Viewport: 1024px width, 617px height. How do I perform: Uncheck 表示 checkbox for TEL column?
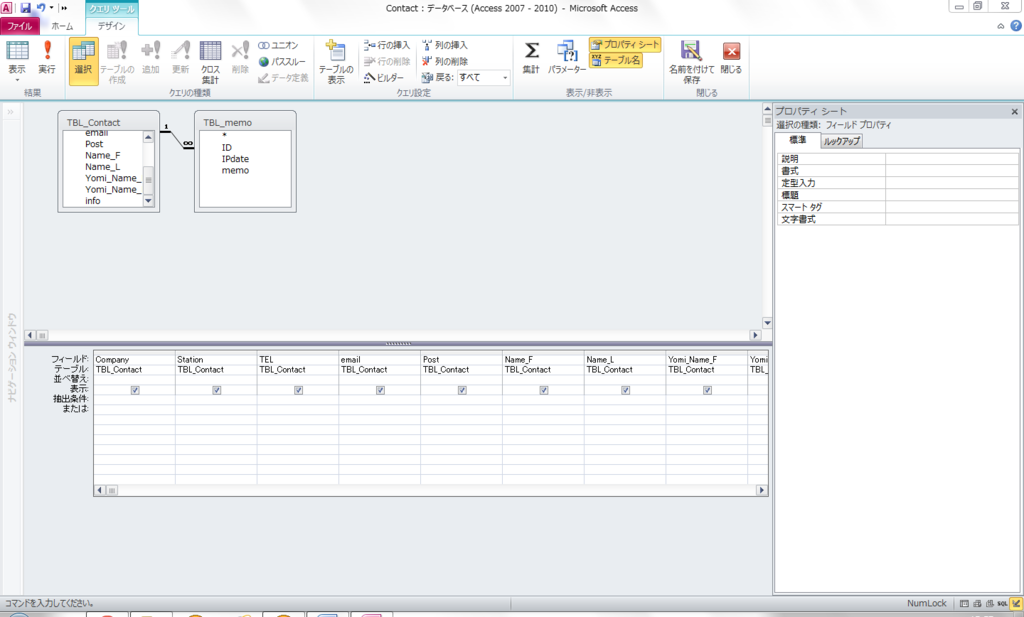pos(298,390)
